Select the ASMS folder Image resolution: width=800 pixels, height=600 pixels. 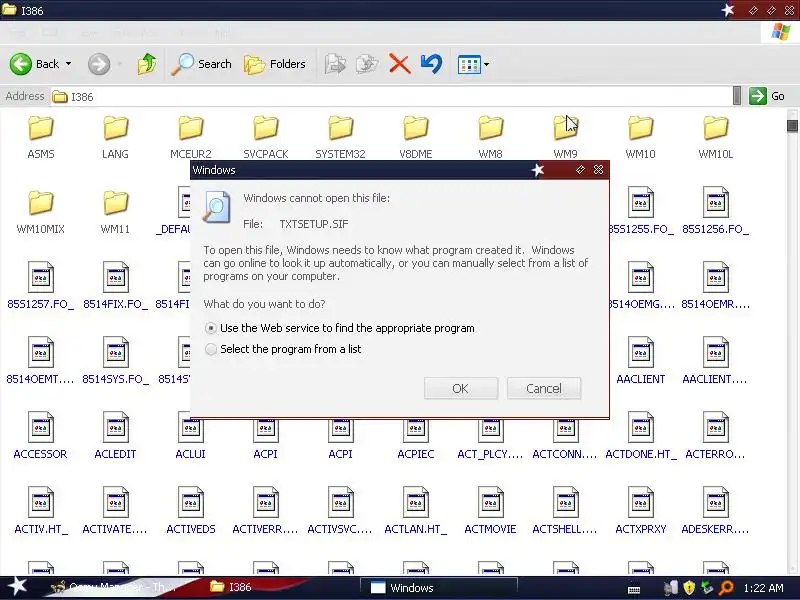pos(41,137)
